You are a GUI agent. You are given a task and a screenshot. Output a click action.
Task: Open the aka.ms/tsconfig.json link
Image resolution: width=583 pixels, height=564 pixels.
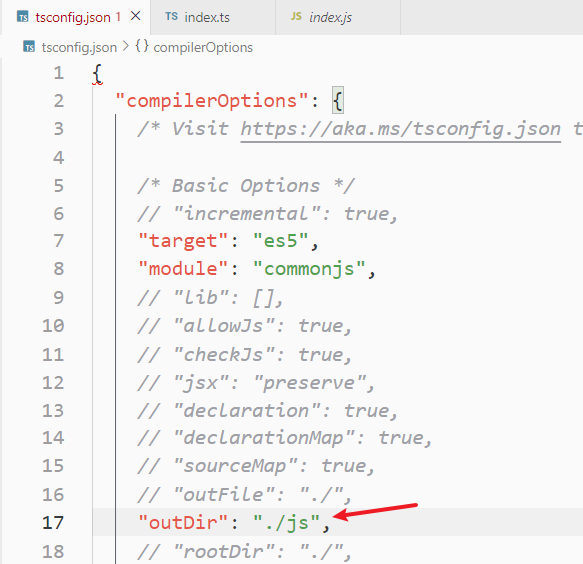pos(400,129)
